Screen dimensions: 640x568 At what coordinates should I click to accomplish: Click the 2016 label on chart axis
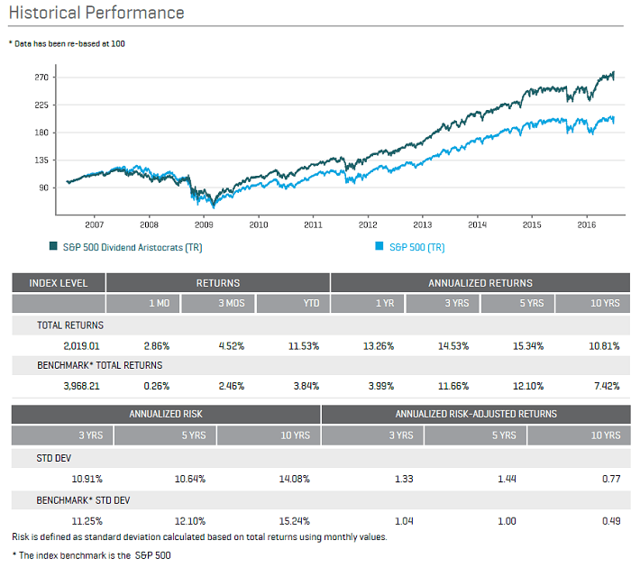[587, 225]
